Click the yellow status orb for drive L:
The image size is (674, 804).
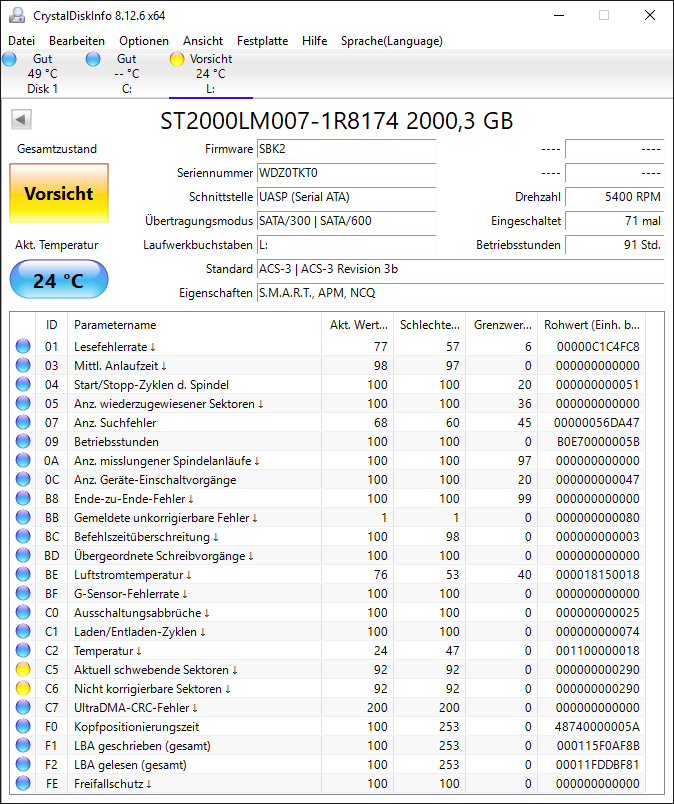176,59
